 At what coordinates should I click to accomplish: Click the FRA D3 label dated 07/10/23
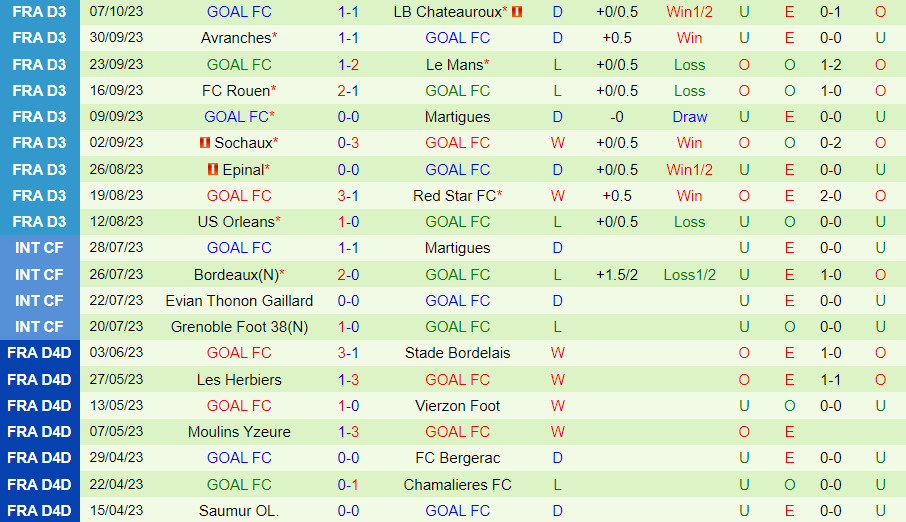(40, 12)
